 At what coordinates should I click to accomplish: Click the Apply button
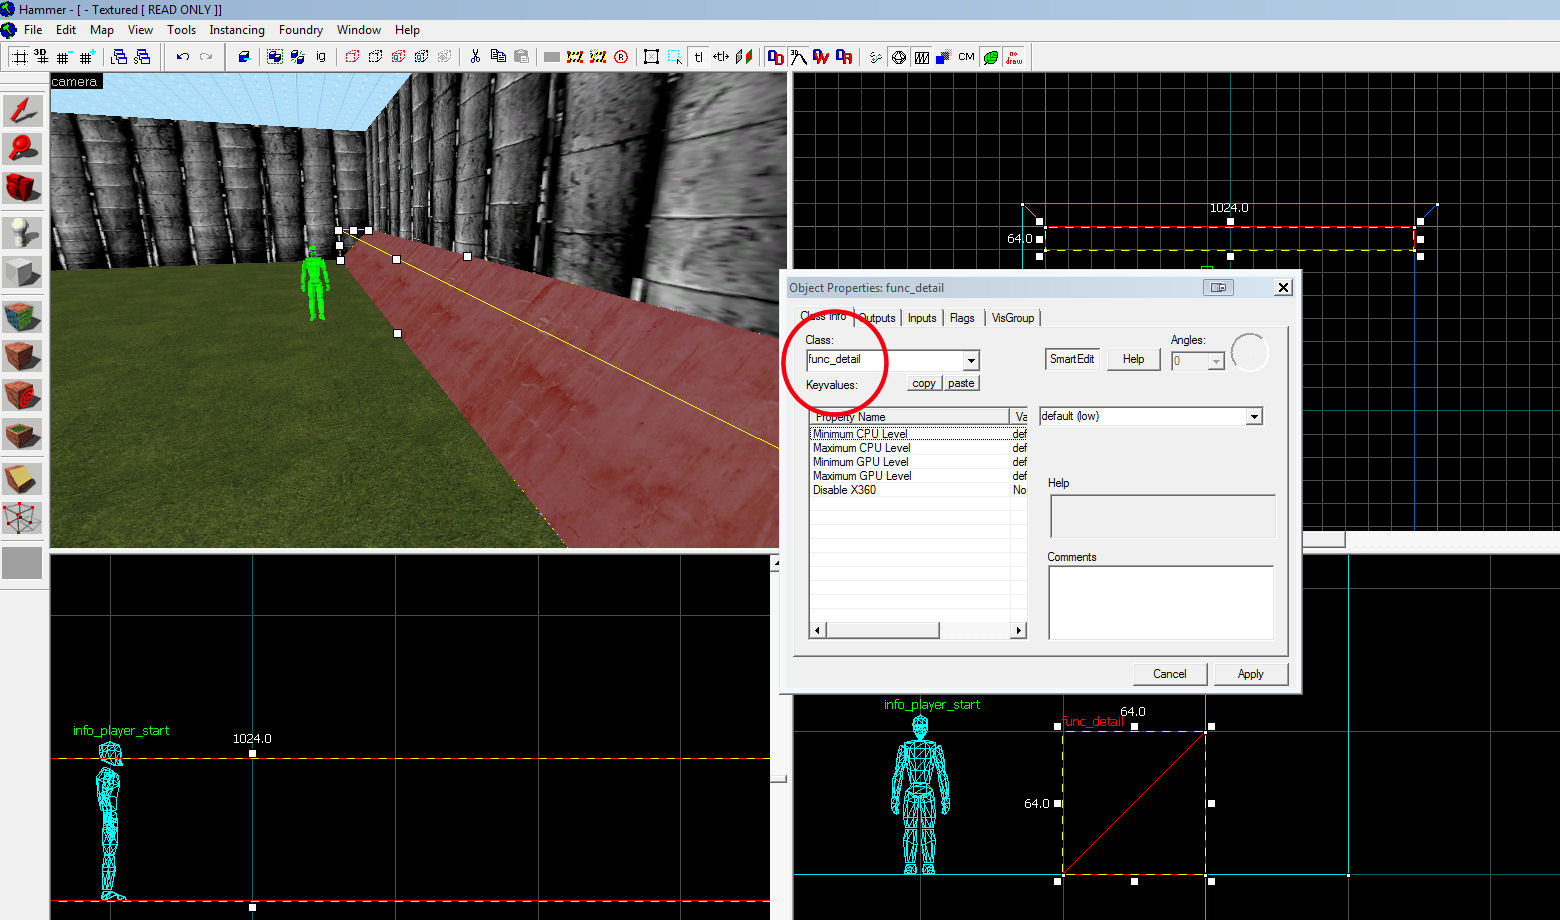pyautogui.click(x=1250, y=674)
